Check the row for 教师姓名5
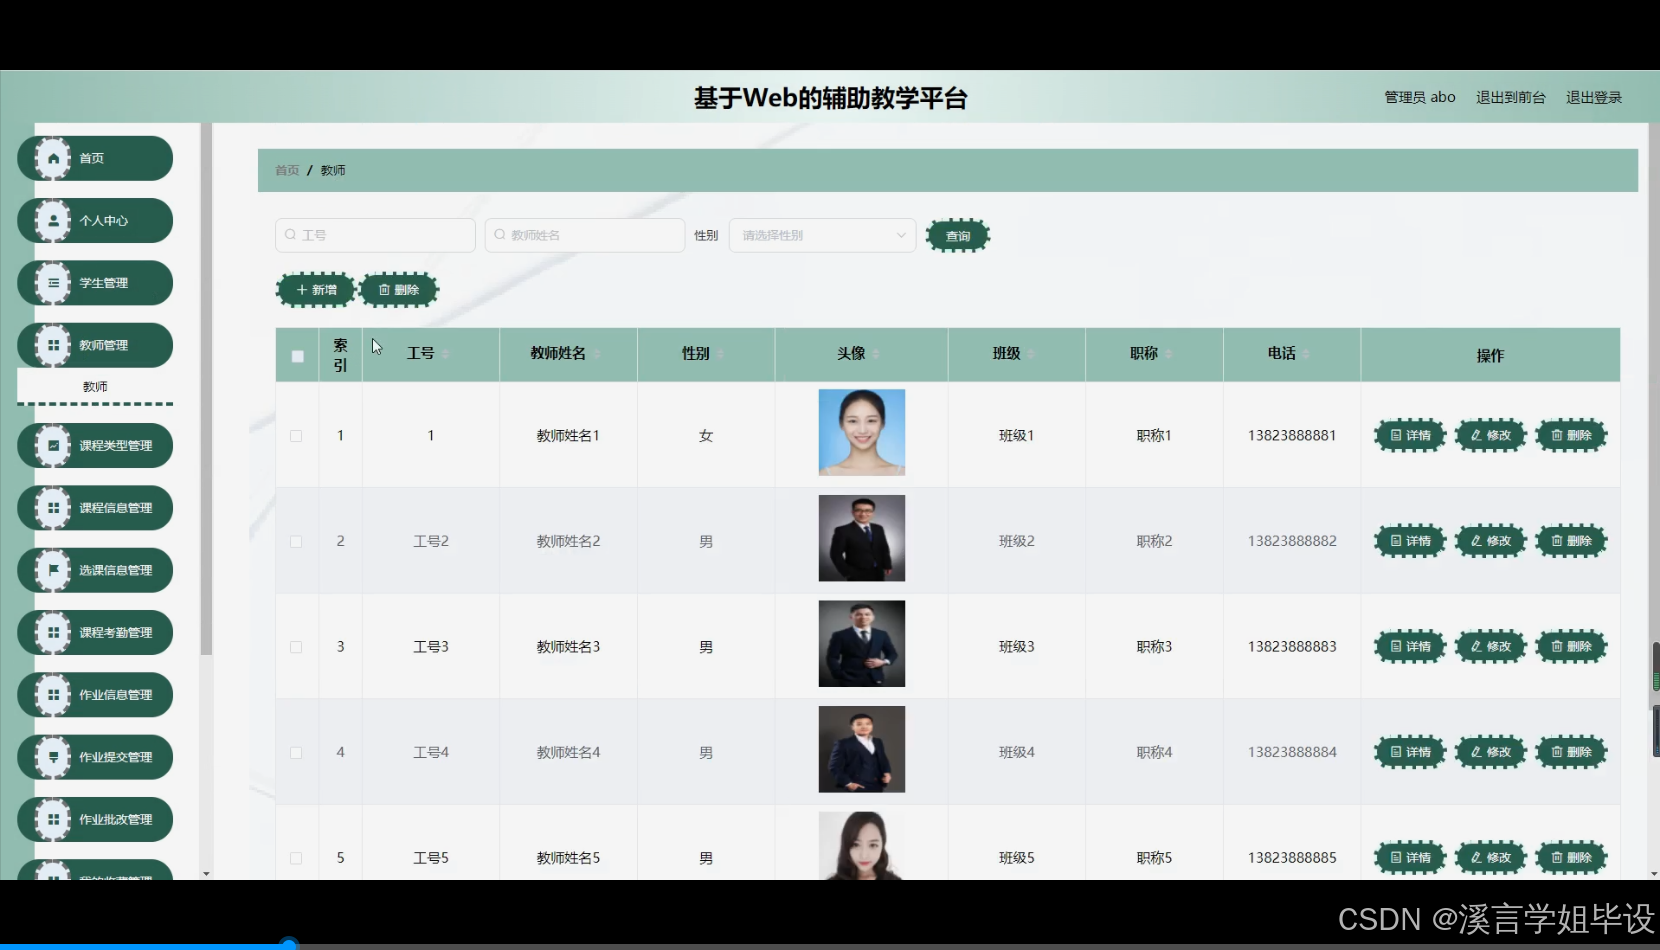Image resolution: width=1660 pixels, height=950 pixels. coord(296,858)
